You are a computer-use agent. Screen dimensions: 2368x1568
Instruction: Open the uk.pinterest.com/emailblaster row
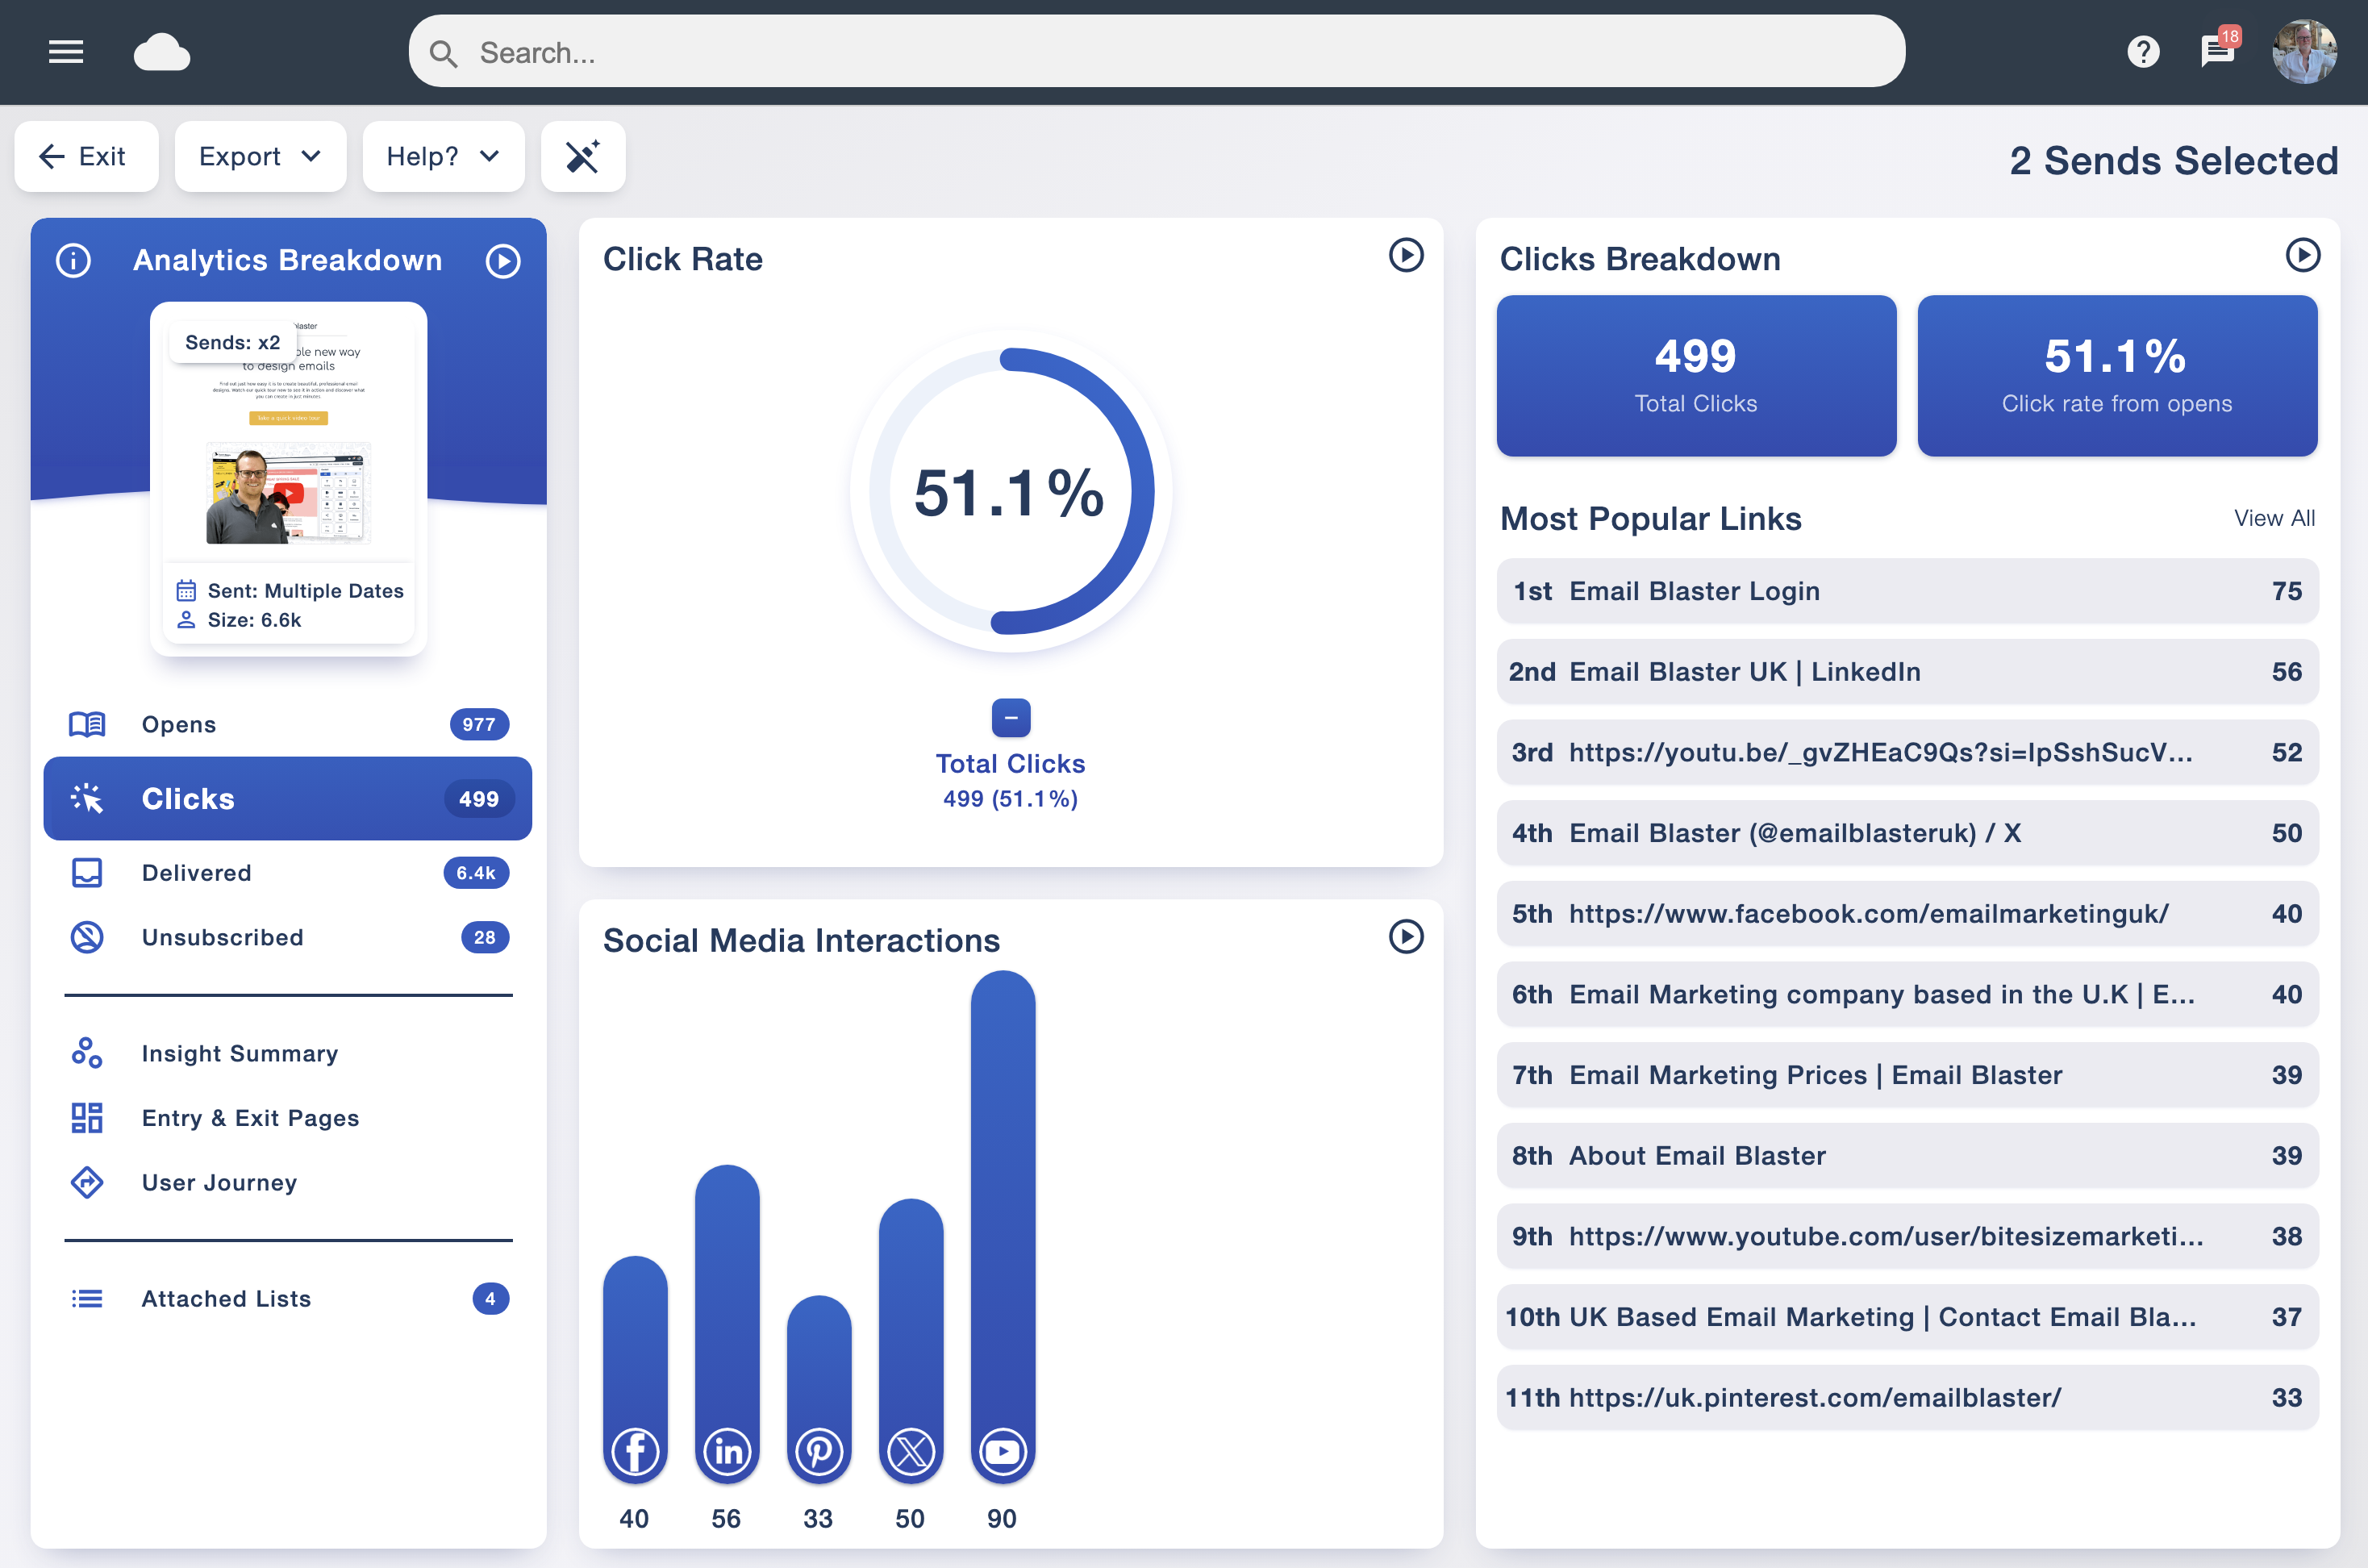[1907, 1398]
